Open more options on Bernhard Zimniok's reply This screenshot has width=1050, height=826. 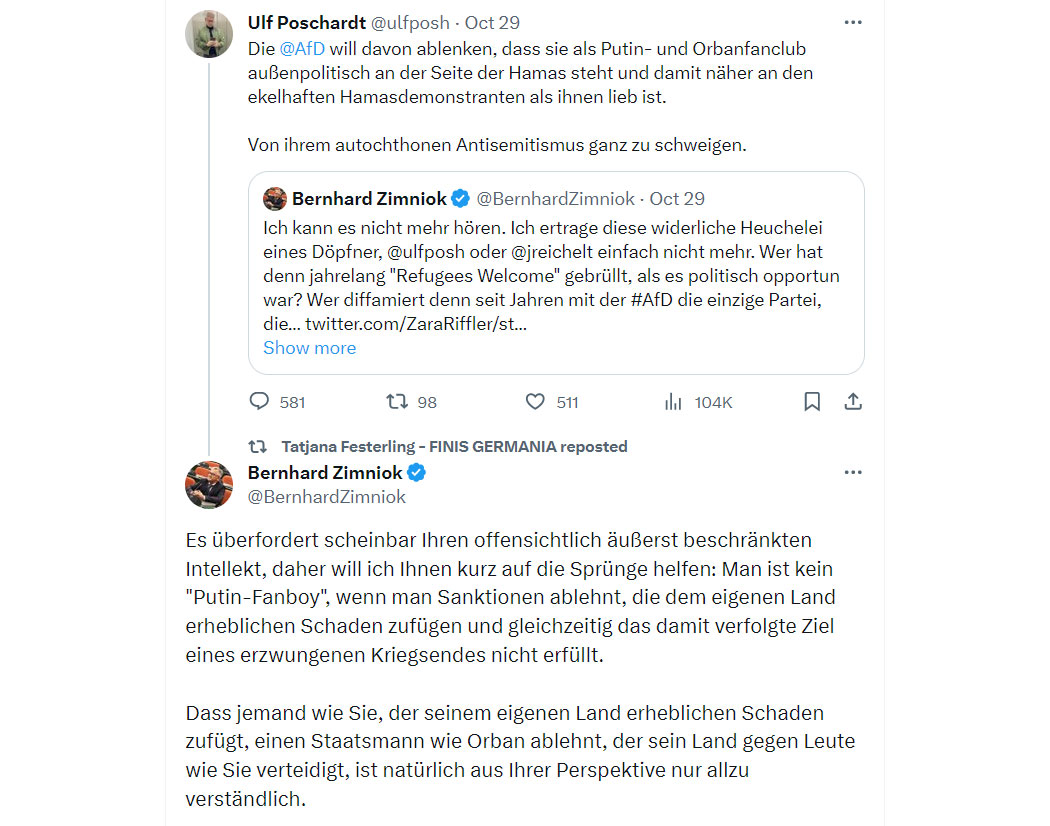[x=852, y=472]
